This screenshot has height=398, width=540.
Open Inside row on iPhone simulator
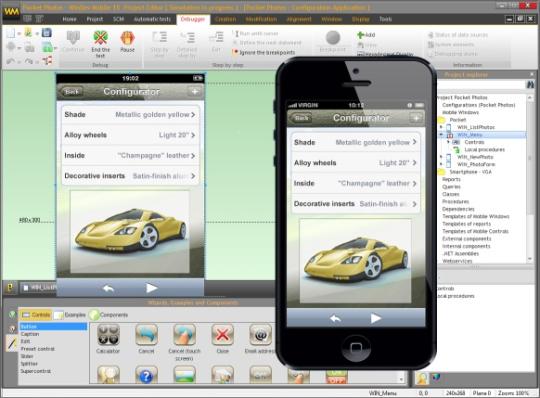click(355, 183)
